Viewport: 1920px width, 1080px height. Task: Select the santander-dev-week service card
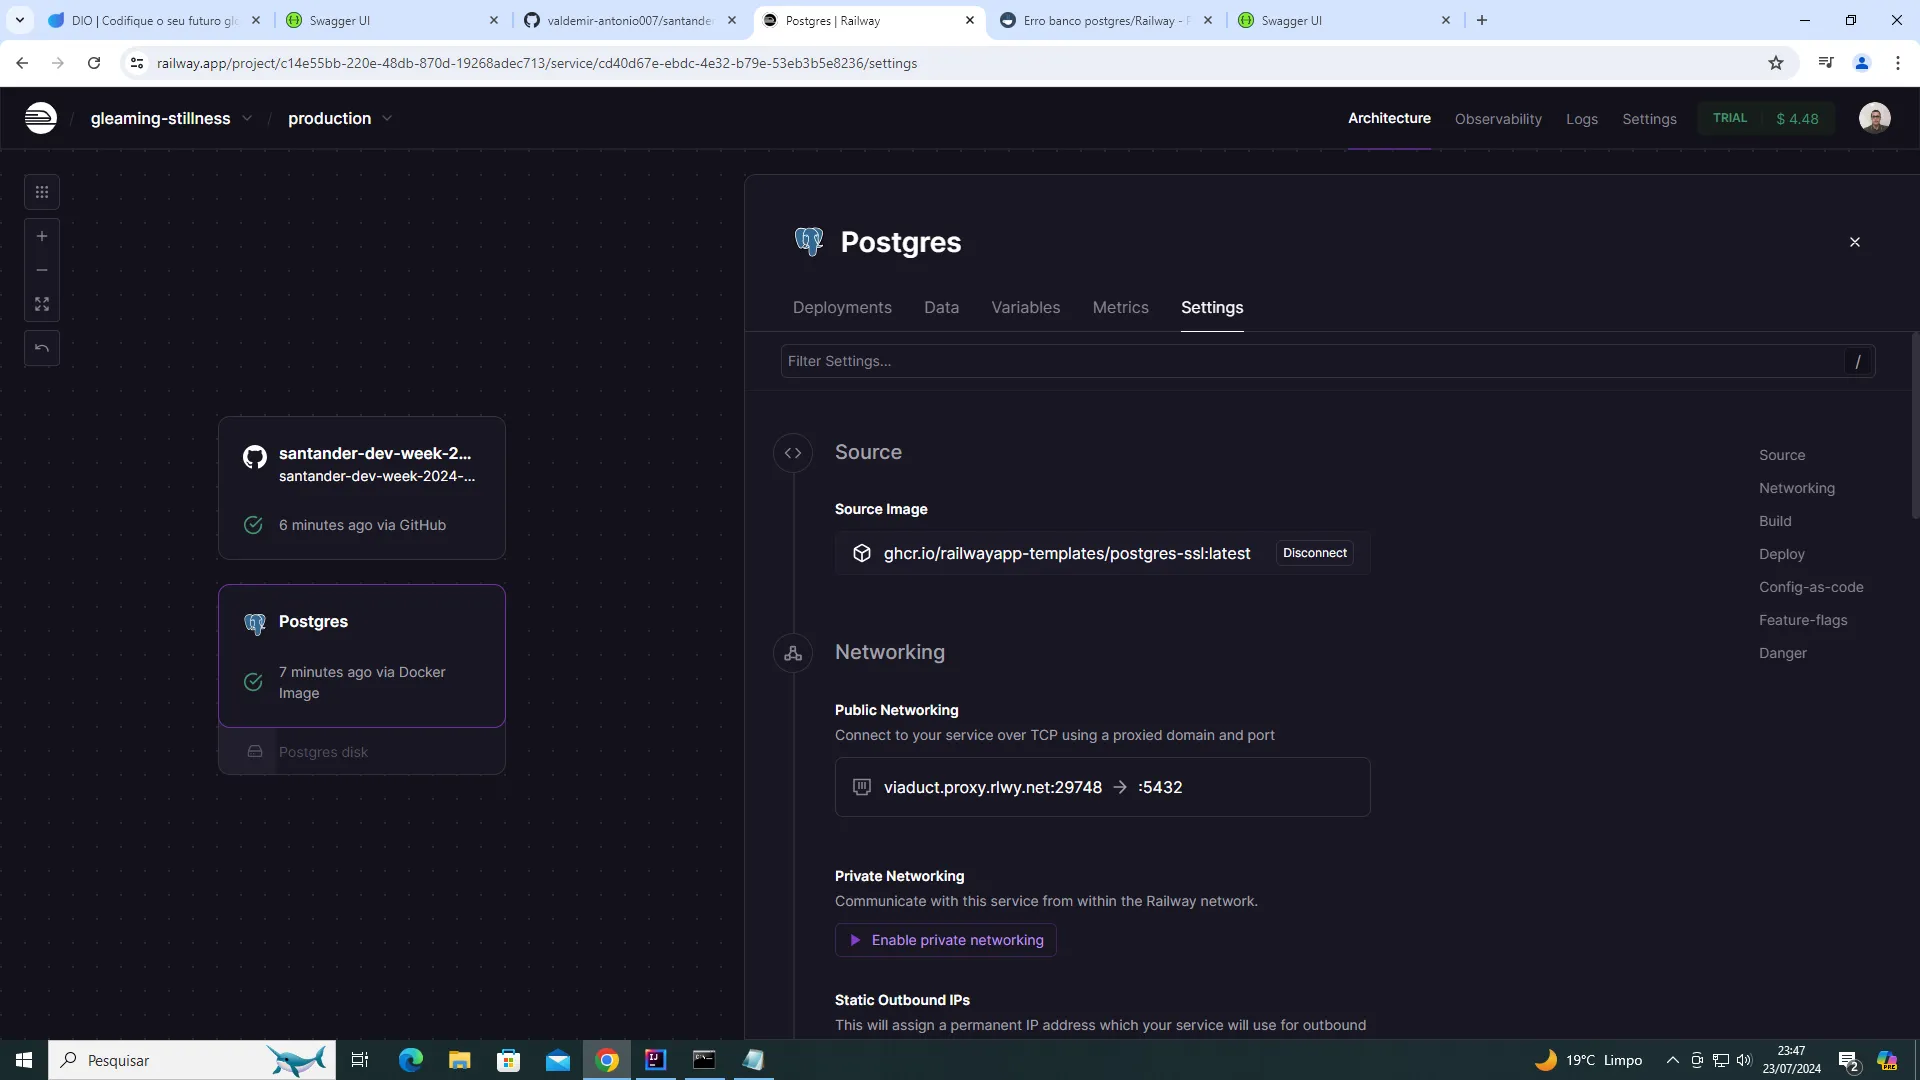361,487
